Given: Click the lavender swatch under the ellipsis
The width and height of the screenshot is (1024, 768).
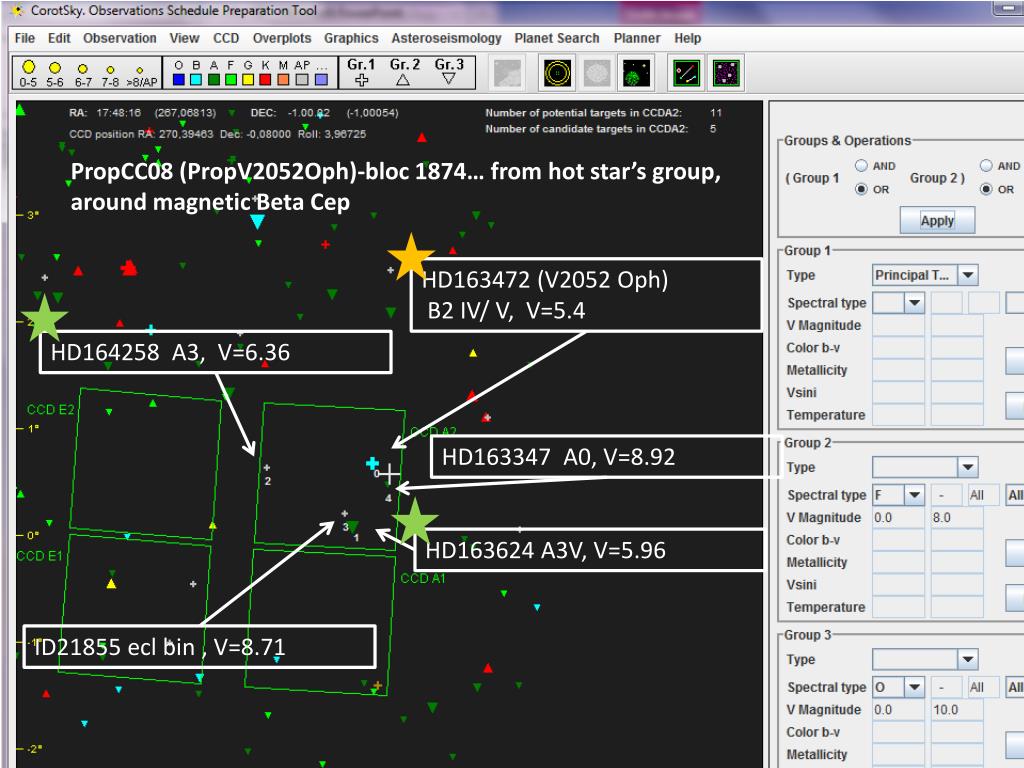Looking at the screenshot, I should (x=321, y=80).
